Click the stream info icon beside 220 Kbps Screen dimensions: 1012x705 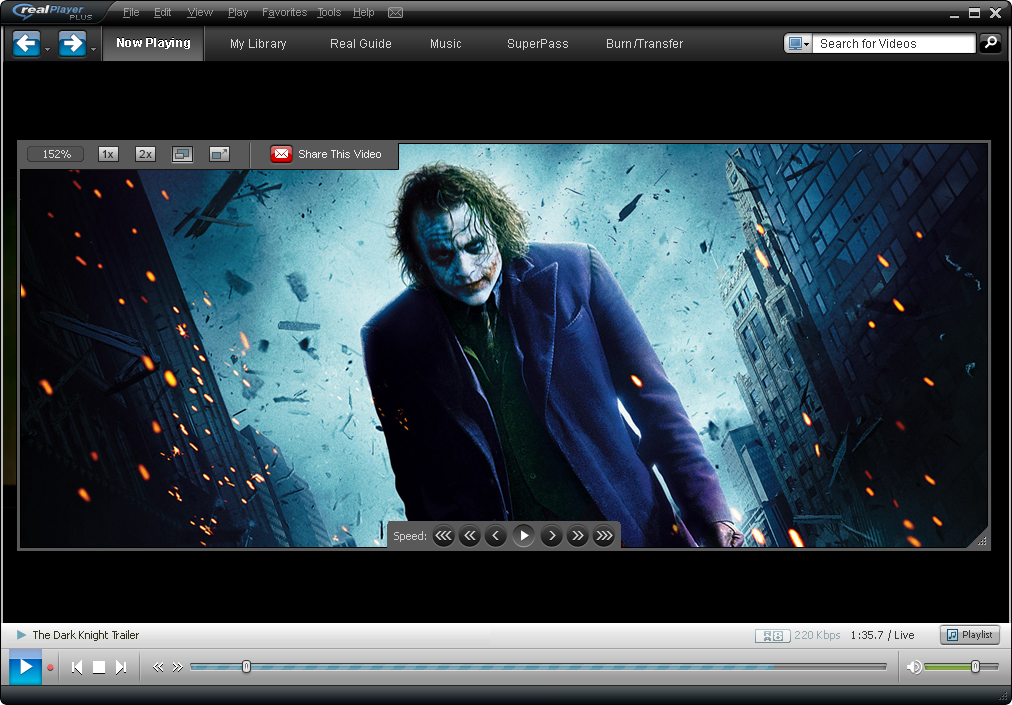(x=773, y=636)
